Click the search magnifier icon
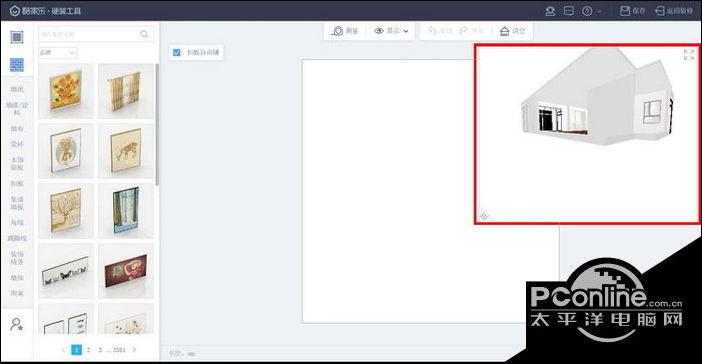This screenshot has height=364, width=702. tap(144, 34)
